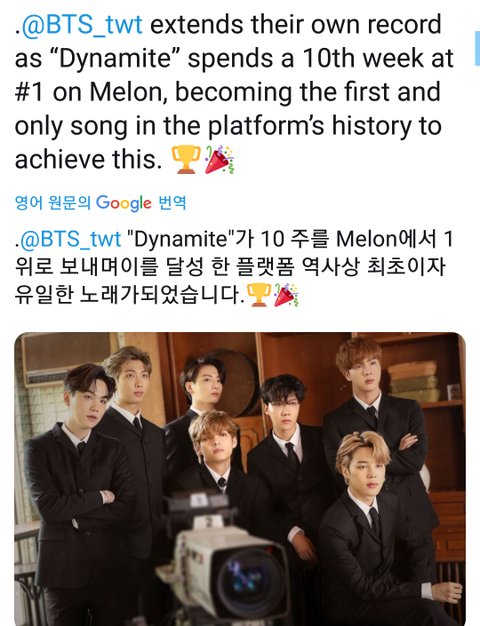Click party popper emoji in English tweet
This screenshot has width=480, height=626.
219,160
